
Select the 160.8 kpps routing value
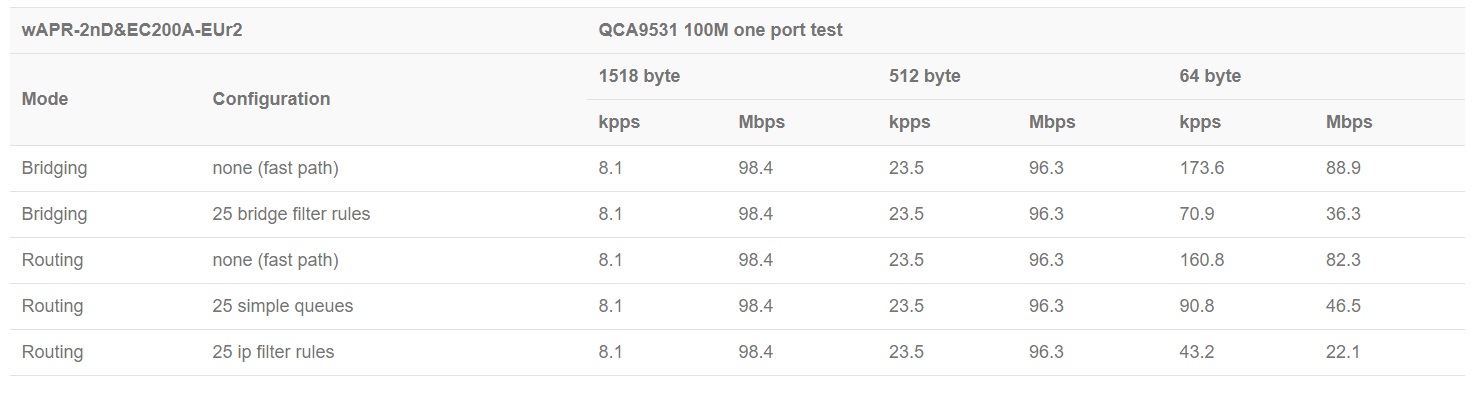pos(1201,260)
